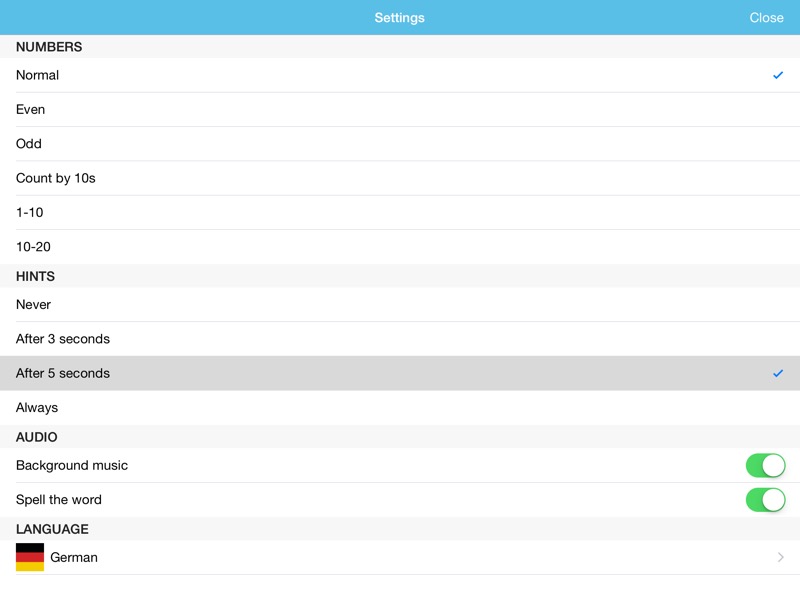Image resolution: width=800 pixels, height=600 pixels.
Task: Set hints to After 3 seconds
Action: tap(63, 339)
